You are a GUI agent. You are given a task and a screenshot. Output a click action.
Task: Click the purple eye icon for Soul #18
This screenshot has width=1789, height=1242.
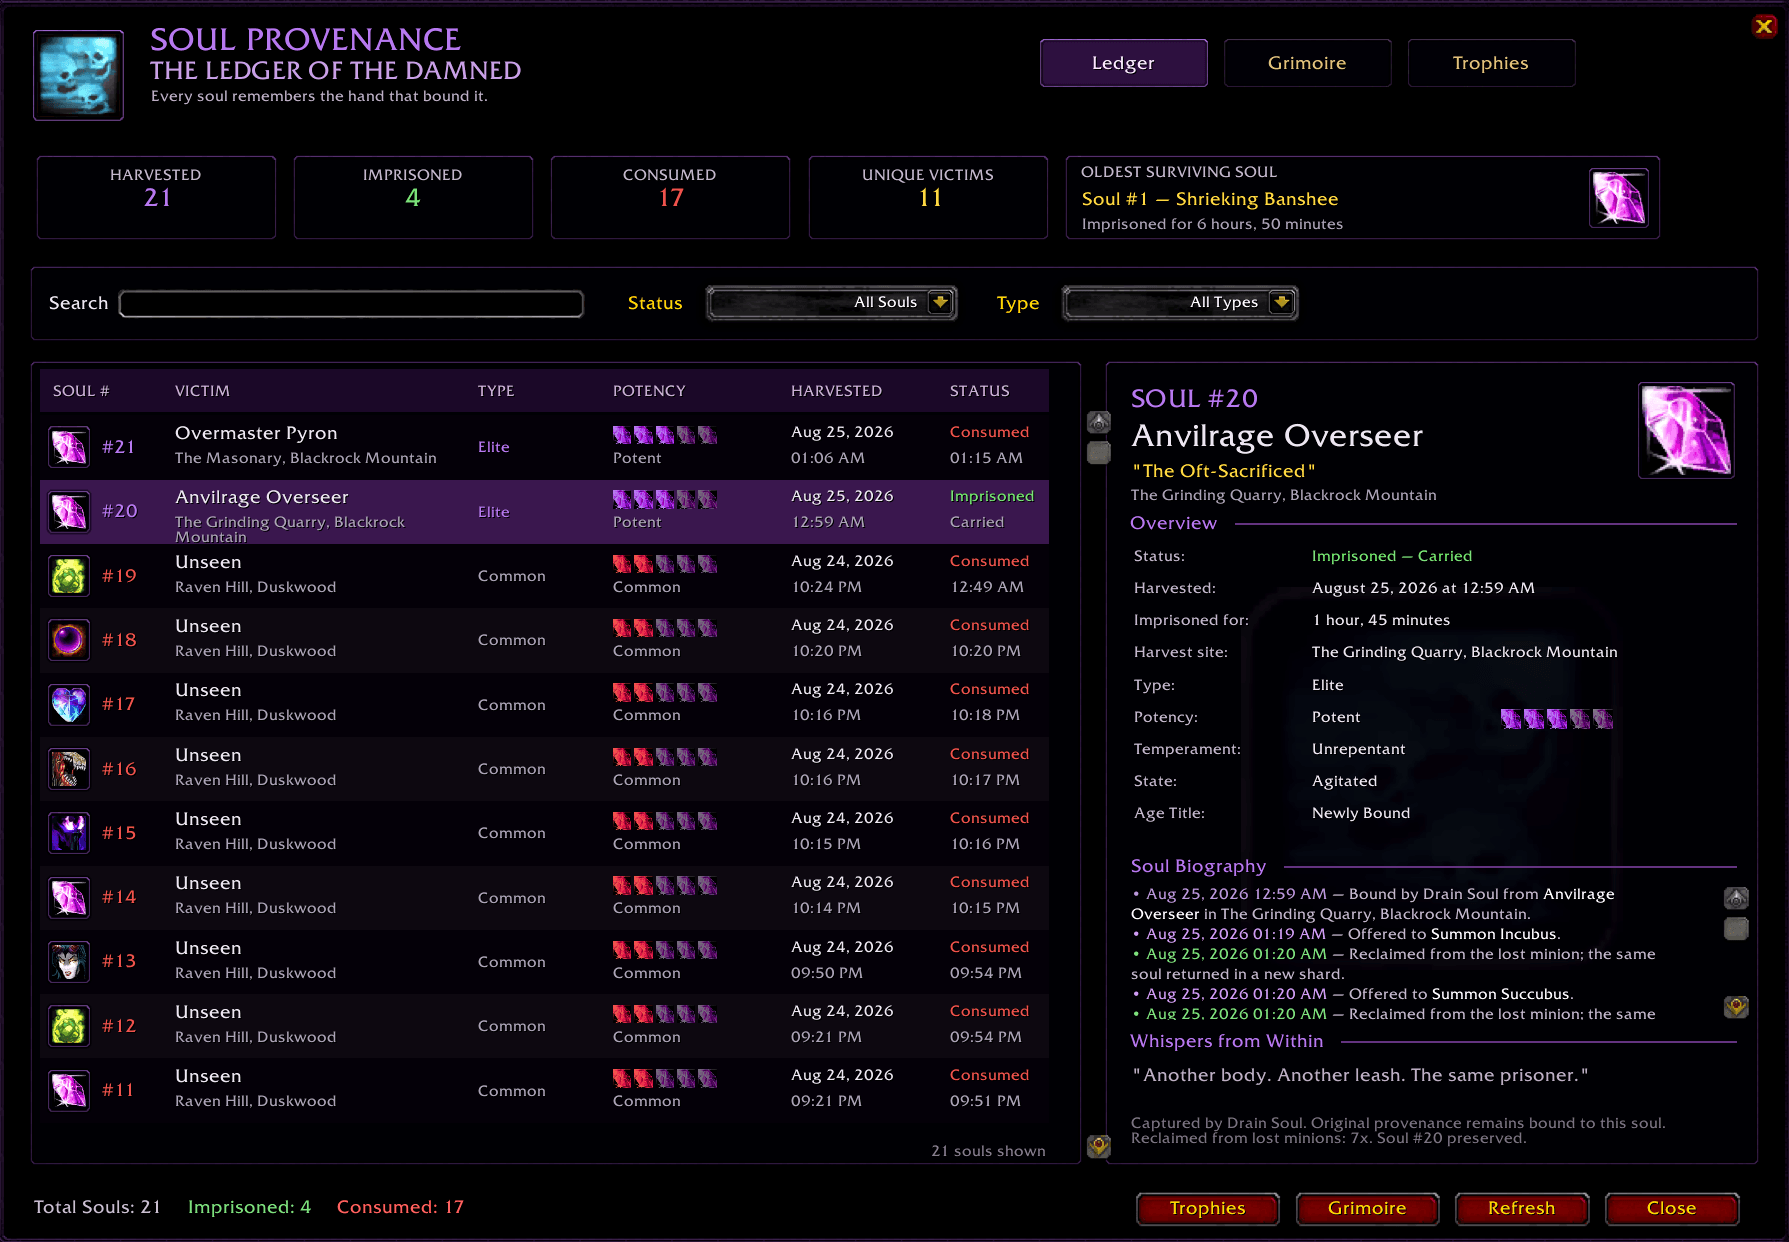click(x=69, y=639)
